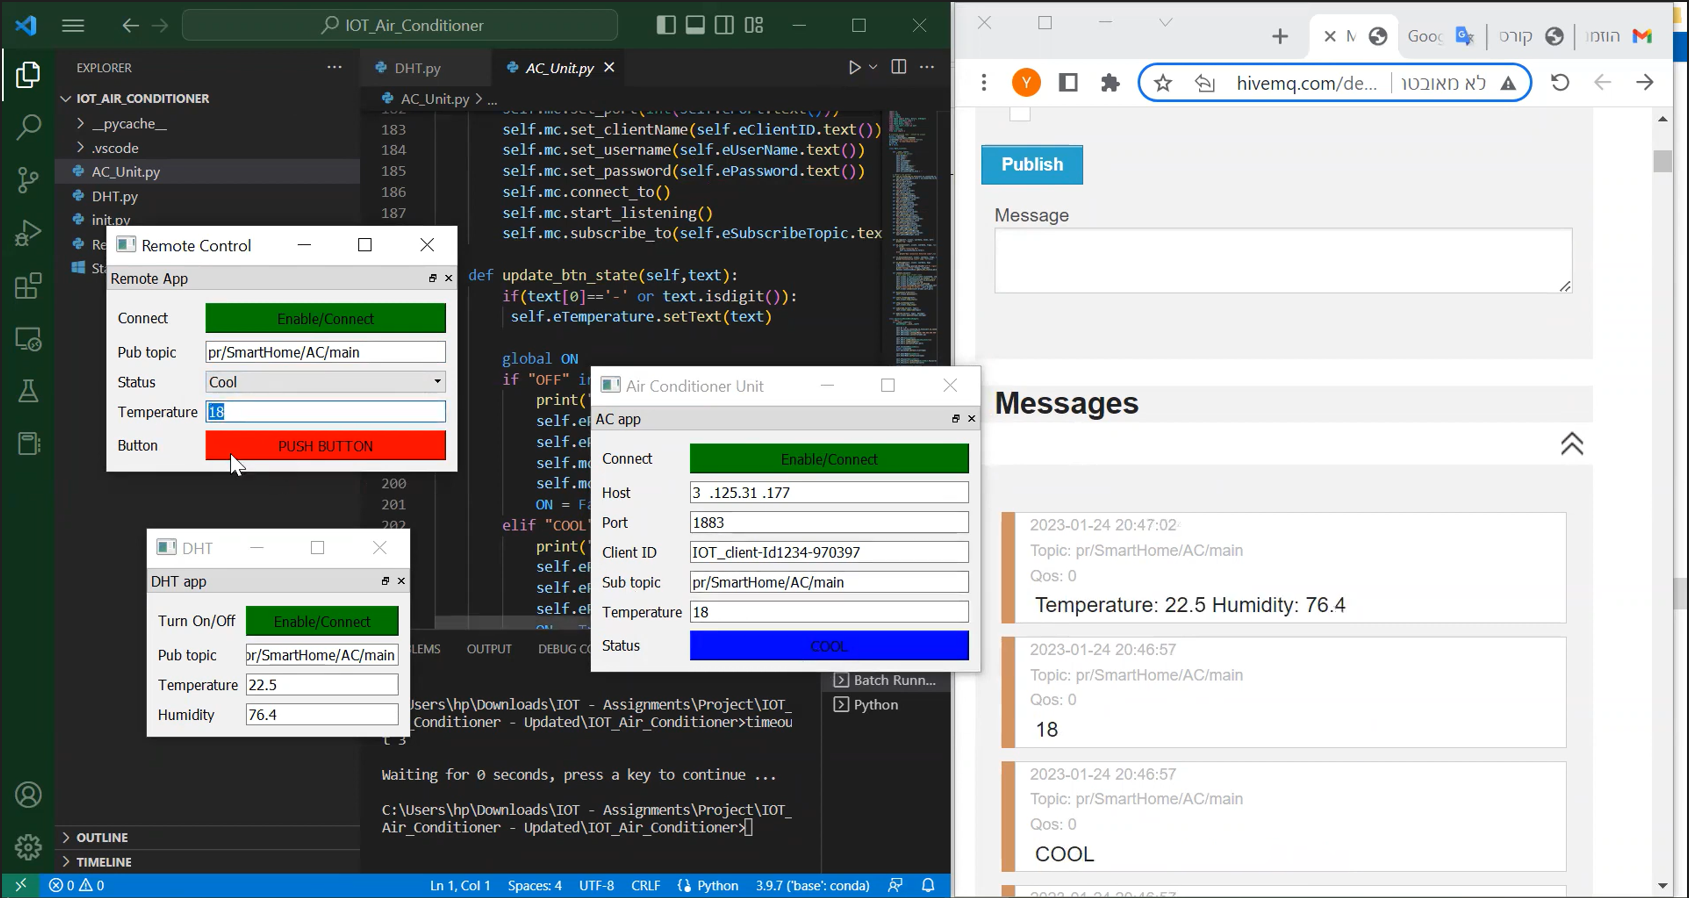Expand the __pycache__ folder
1689x898 pixels.
[x=129, y=123]
